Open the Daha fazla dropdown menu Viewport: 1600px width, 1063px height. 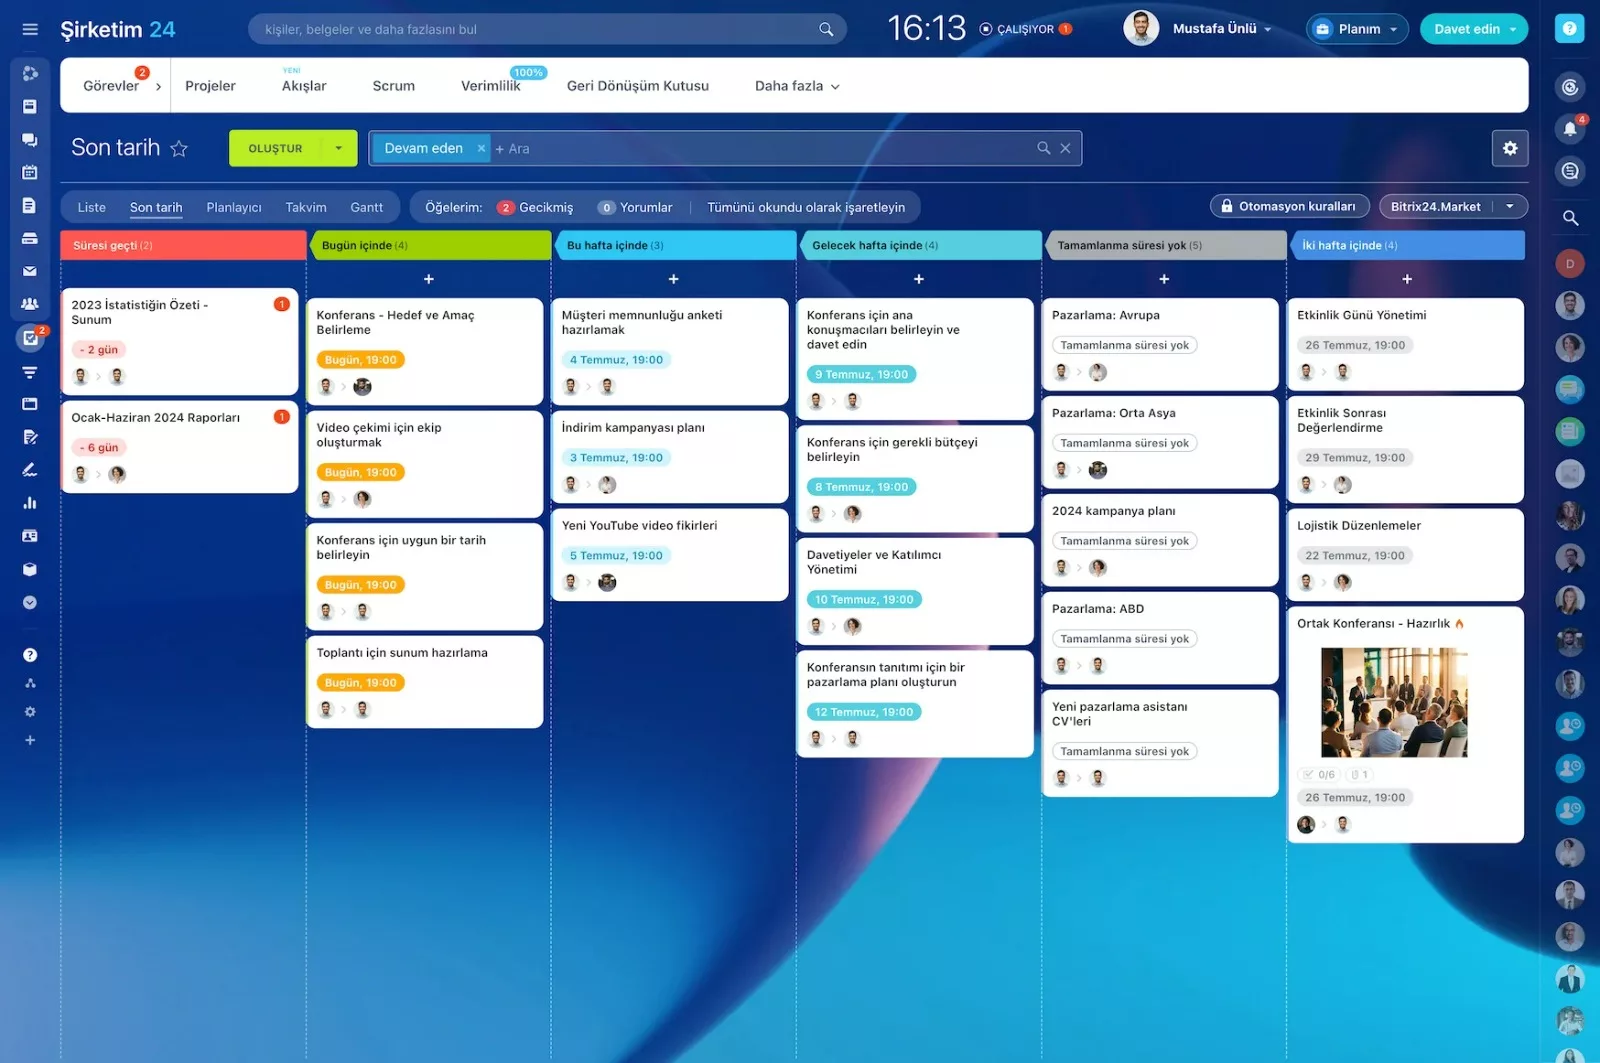796,86
